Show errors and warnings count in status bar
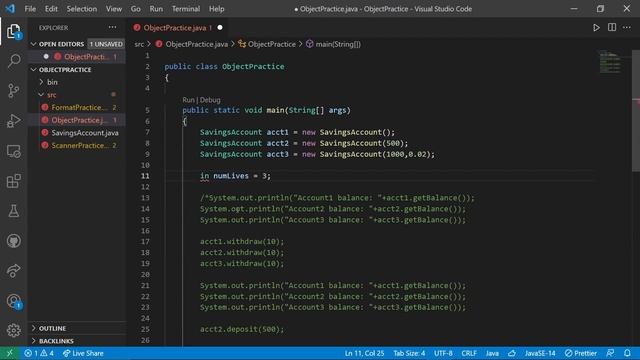The width and height of the screenshot is (640, 360). tap(39, 353)
